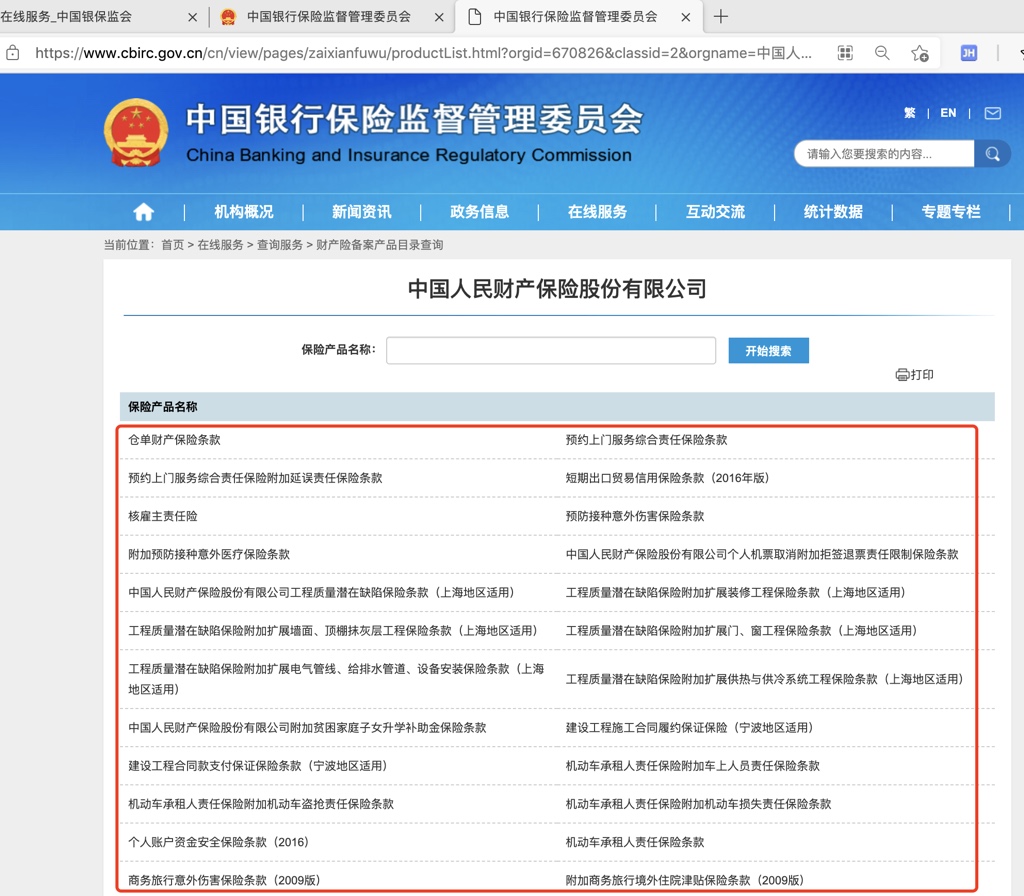Click 首页 in the breadcrumb
The width and height of the screenshot is (1024, 896).
pos(172,245)
